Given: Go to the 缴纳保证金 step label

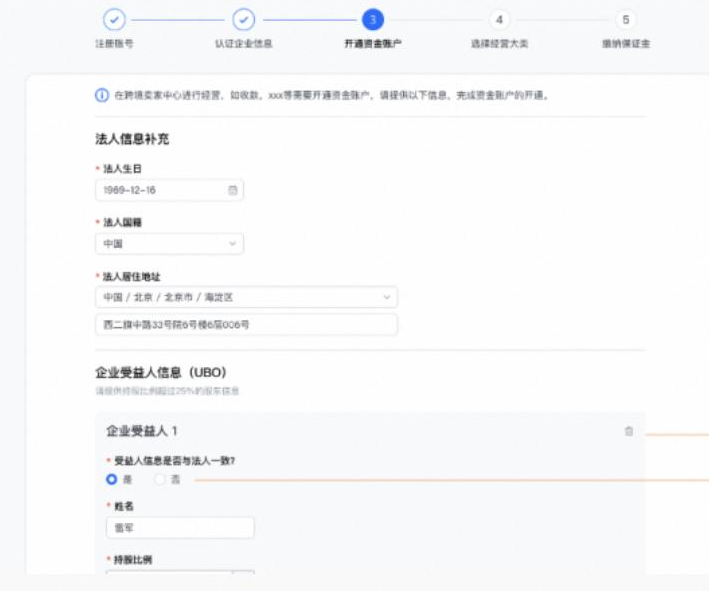Looking at the screenshot, I should click(626, 44).
